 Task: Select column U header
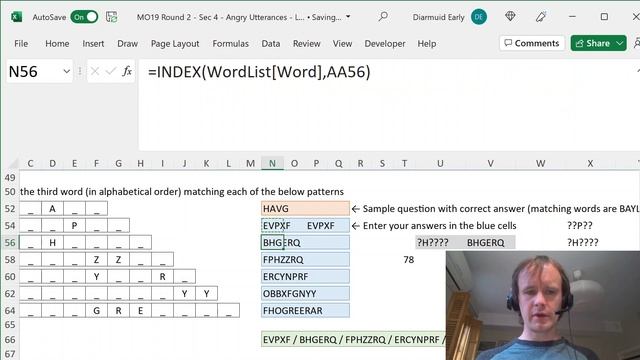(x=440, y=164)
